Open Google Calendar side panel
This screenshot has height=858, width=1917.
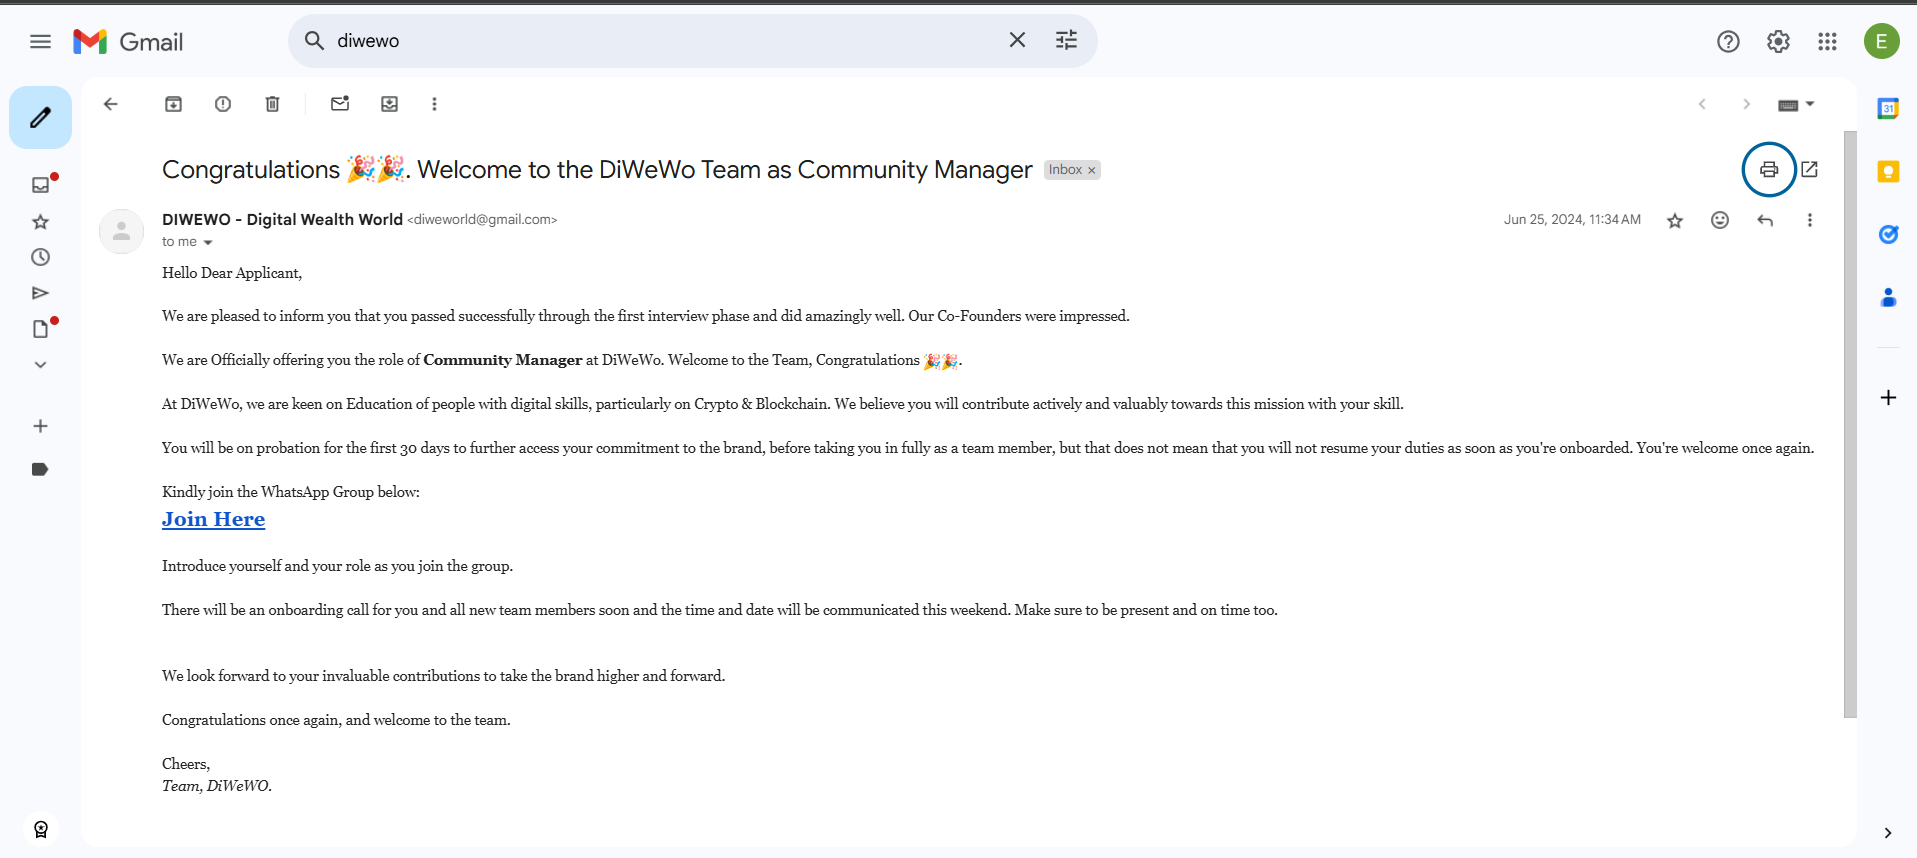click(x=1888, y=108)
